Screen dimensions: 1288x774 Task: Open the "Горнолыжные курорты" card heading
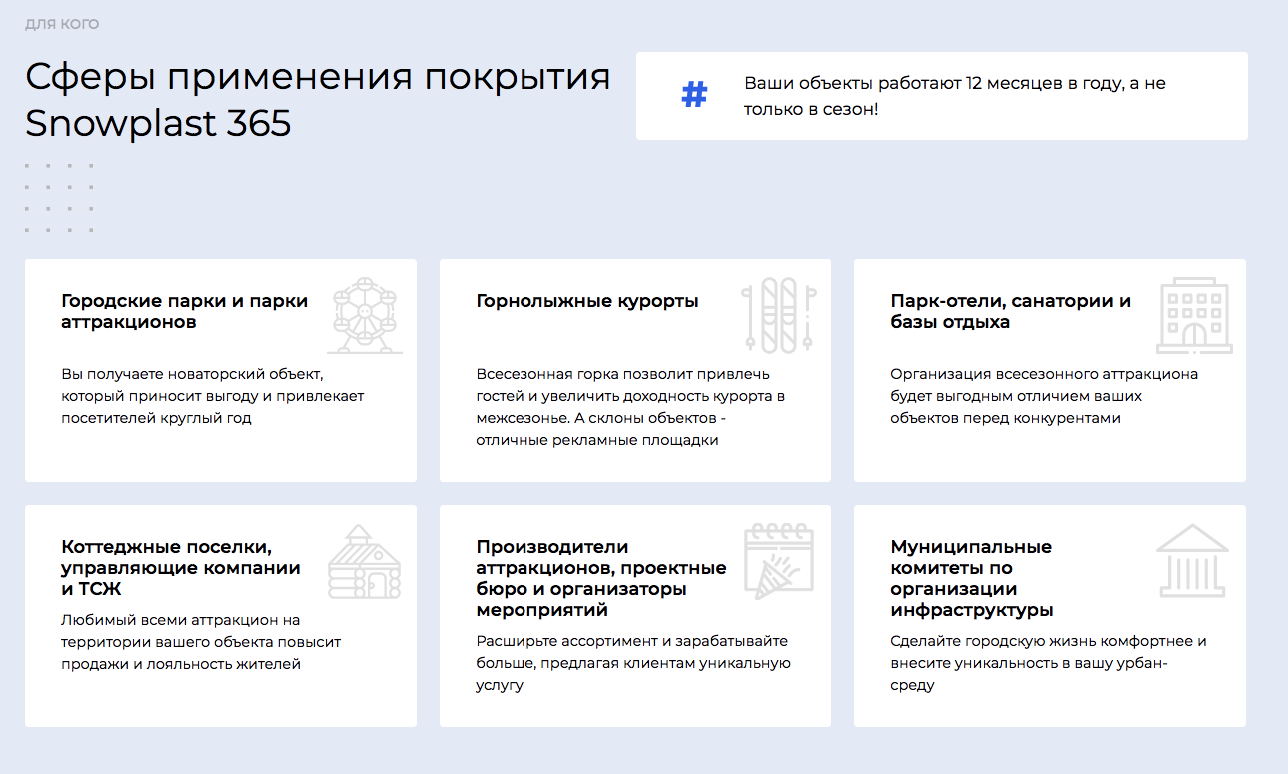(x=587, y=301)
